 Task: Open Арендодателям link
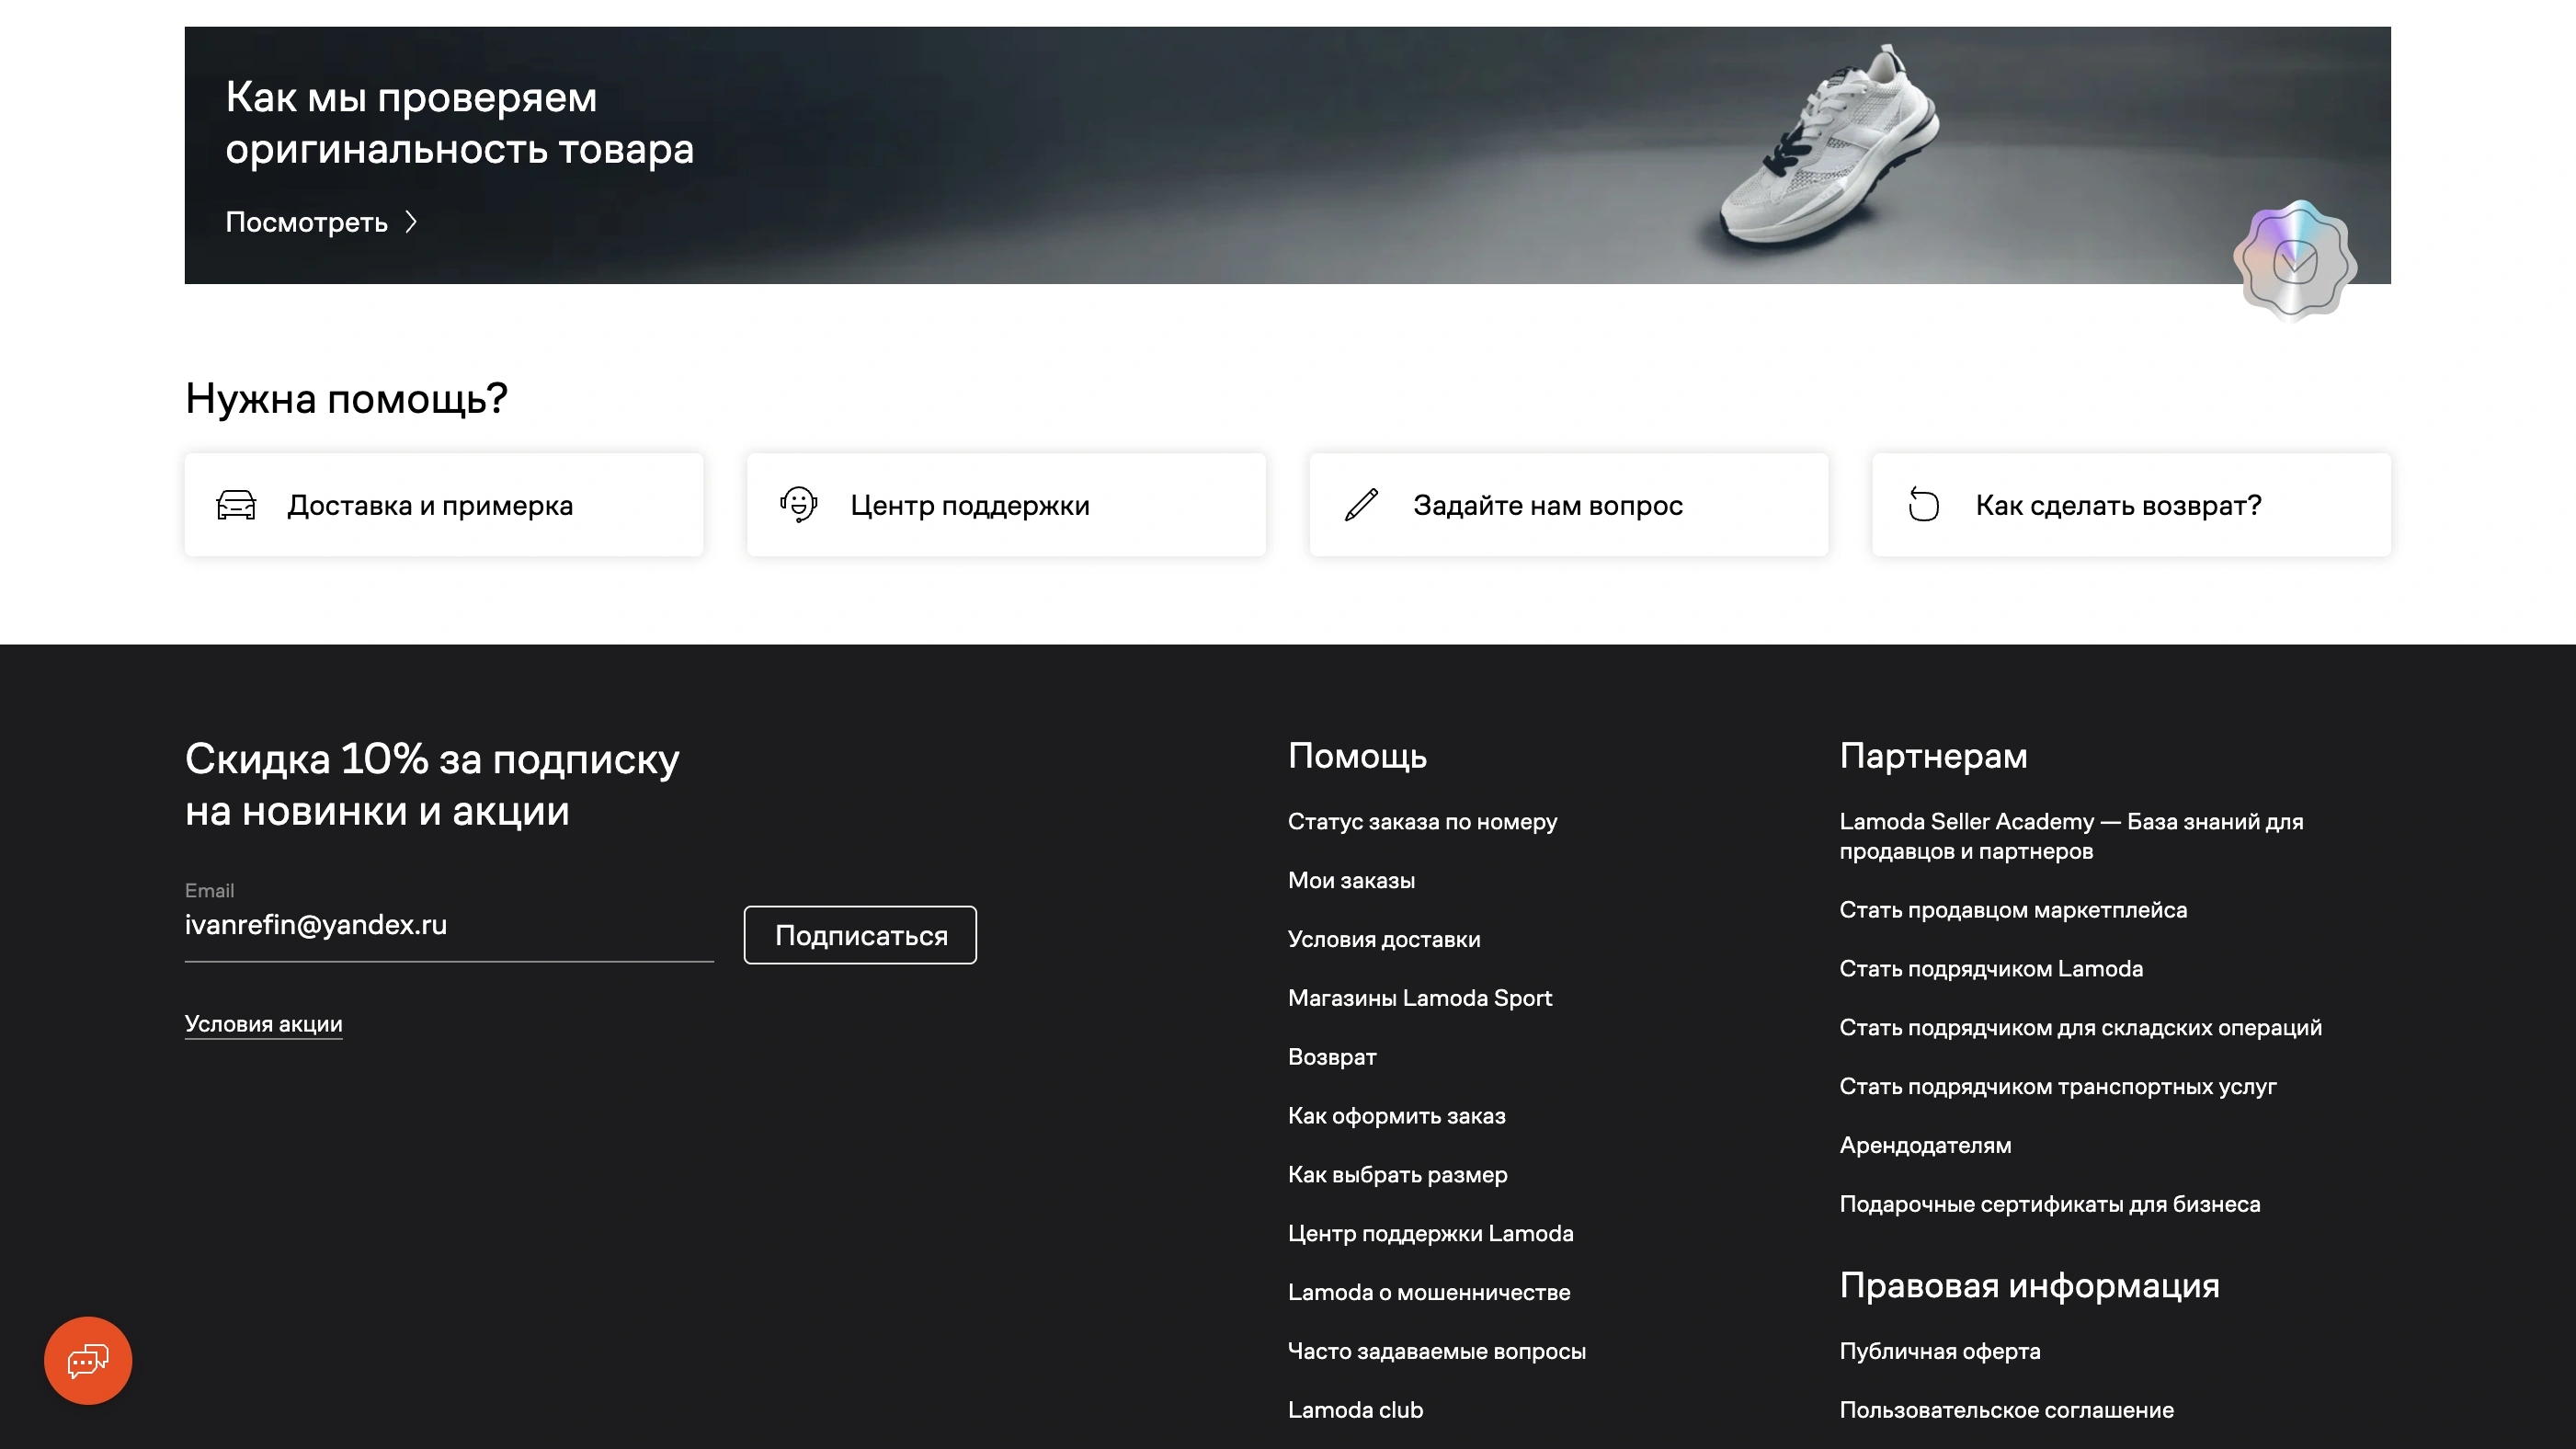click(1925, 1145)
